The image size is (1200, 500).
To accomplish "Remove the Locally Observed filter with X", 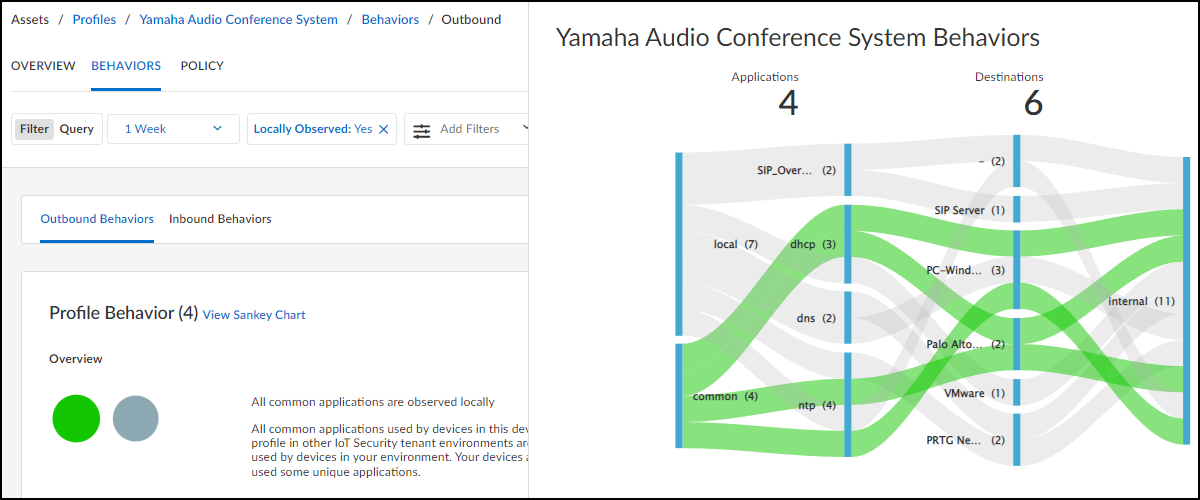I will pyautogui.click(x=383, y=129).
